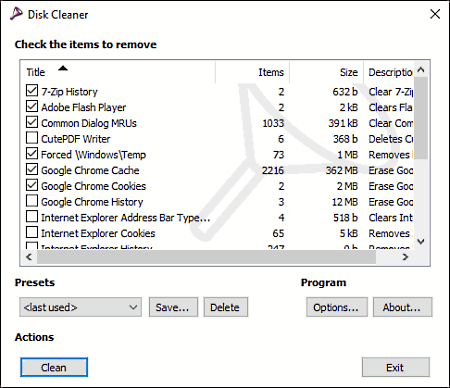Toggle Internet Explorer Cookies checkbox
The image size is (450, 388).
[32, 232]
